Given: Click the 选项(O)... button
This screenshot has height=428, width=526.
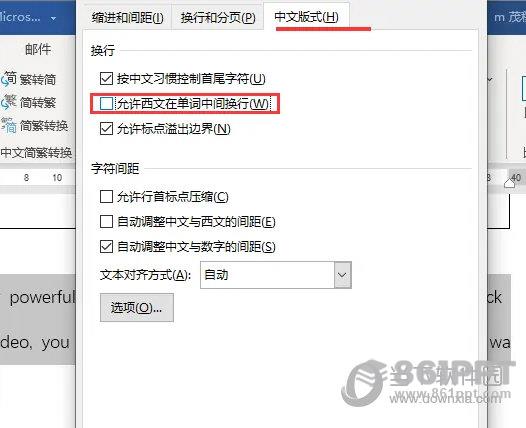Looking at the screenshot, I should tap(137, 308).
